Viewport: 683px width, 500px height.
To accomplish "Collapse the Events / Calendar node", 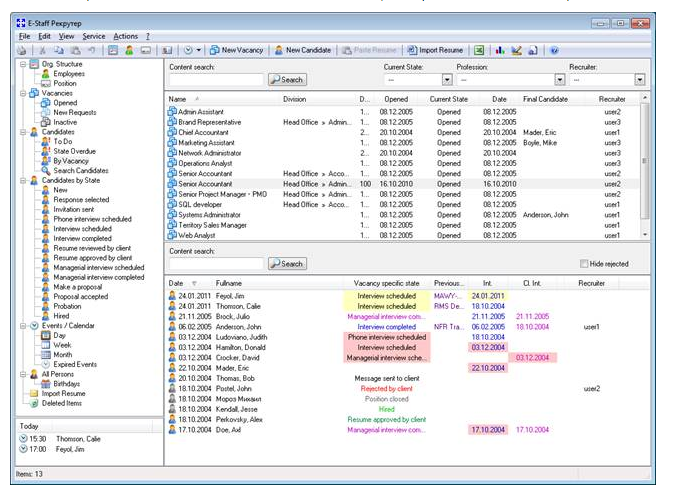I will coord(23,326).
